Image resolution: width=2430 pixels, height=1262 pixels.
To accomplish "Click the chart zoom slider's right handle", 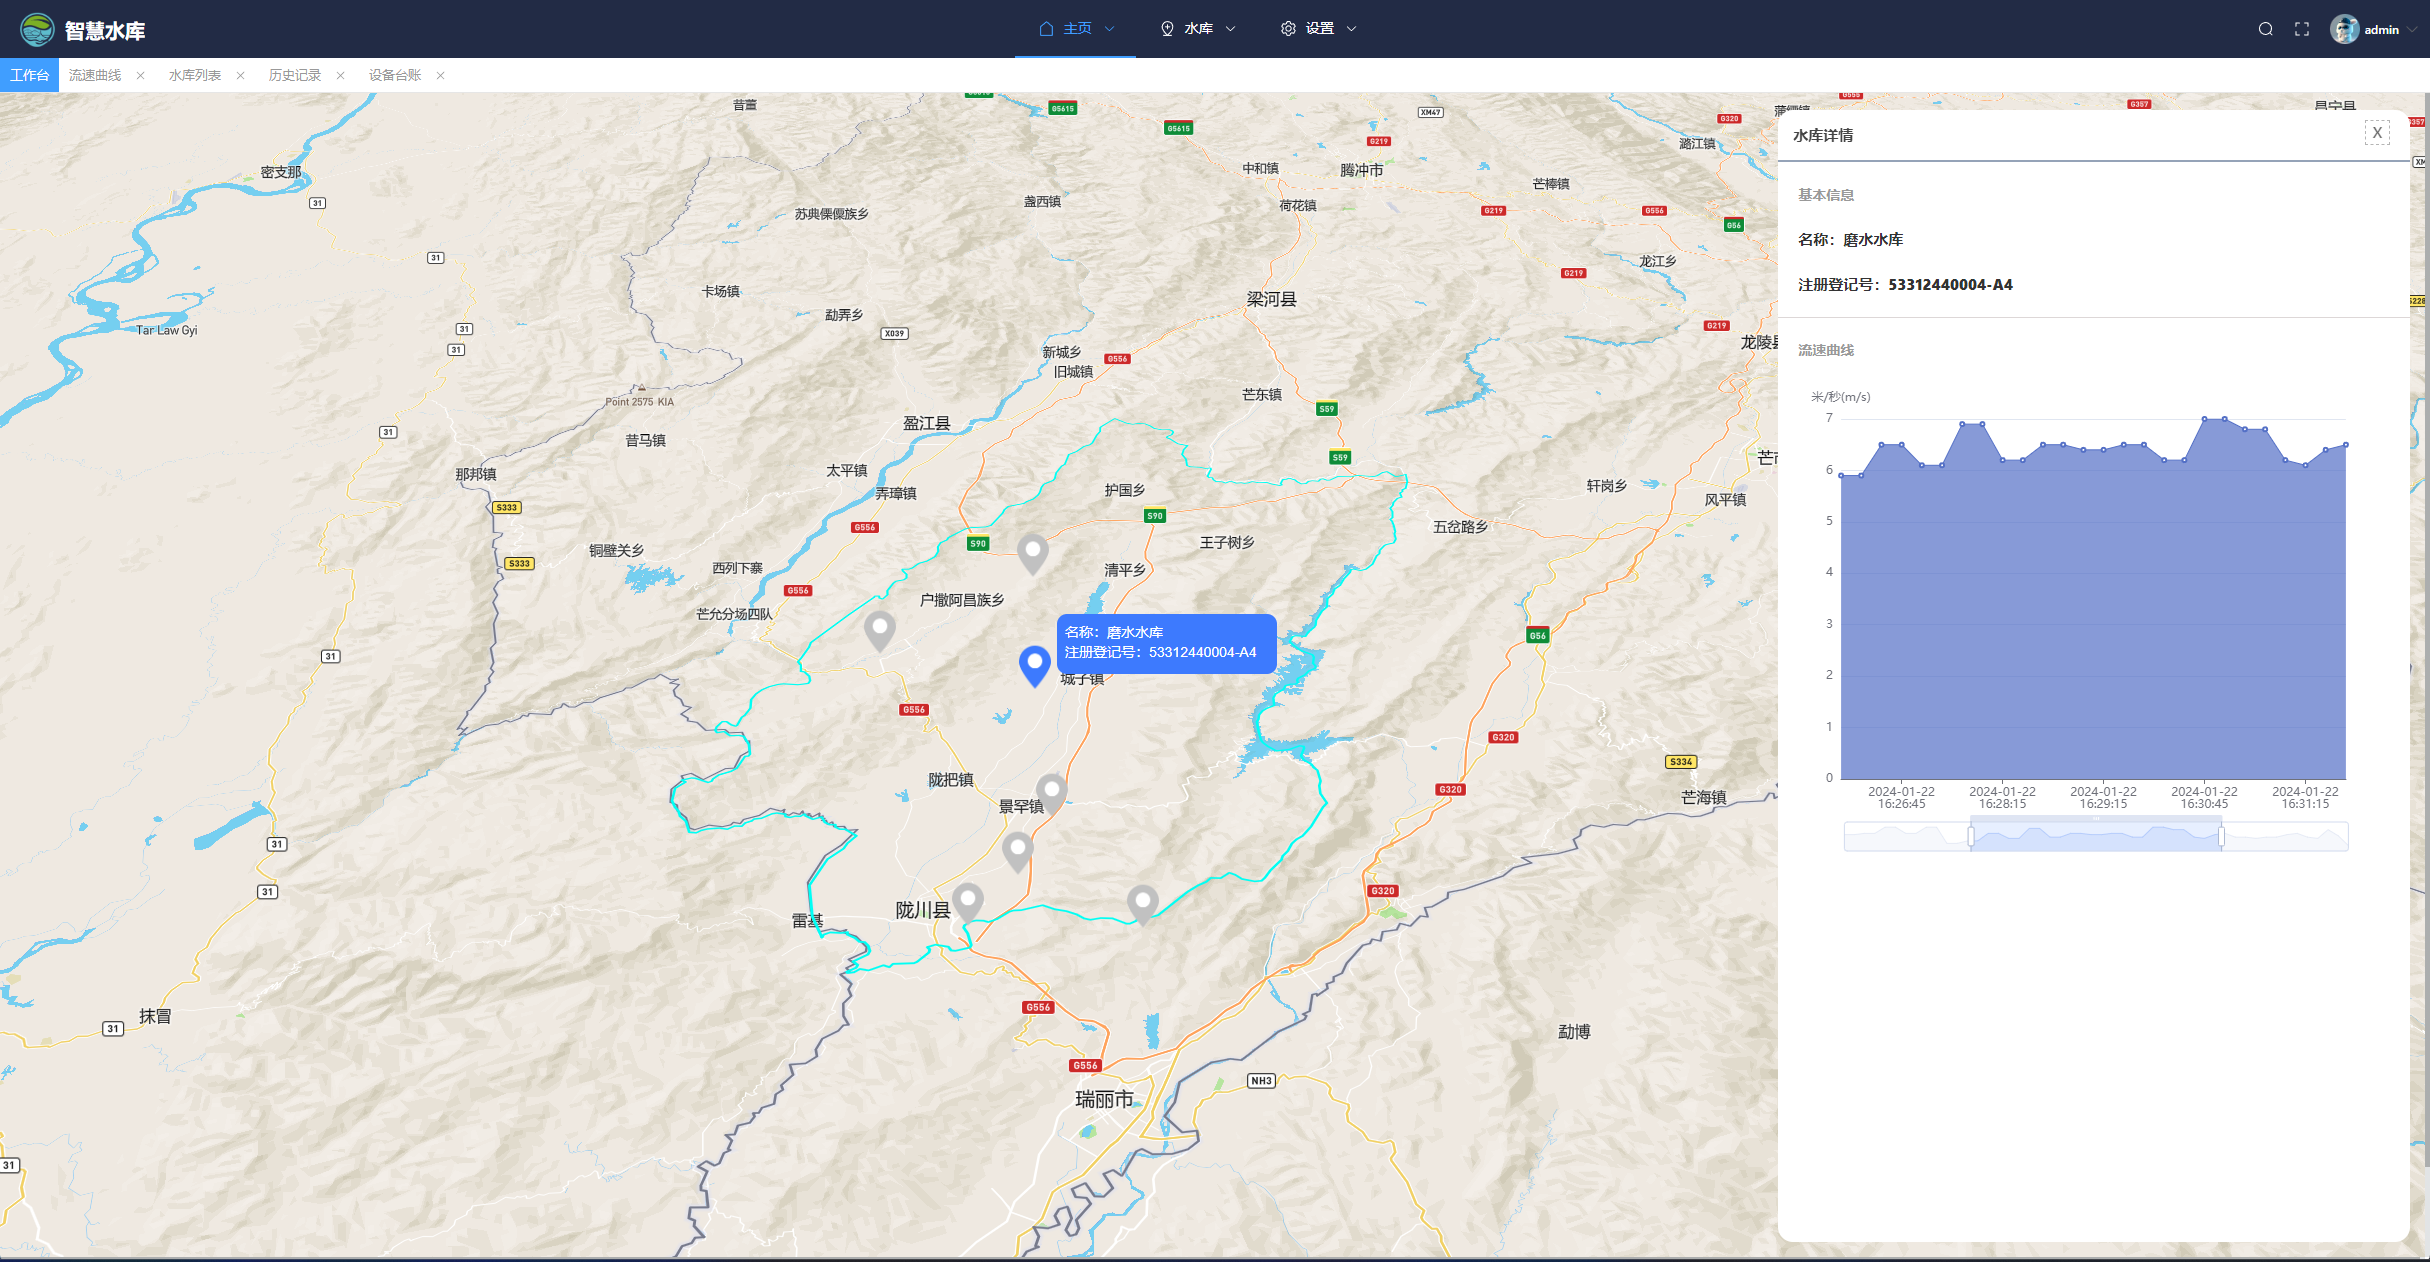I will (2221, 836).
